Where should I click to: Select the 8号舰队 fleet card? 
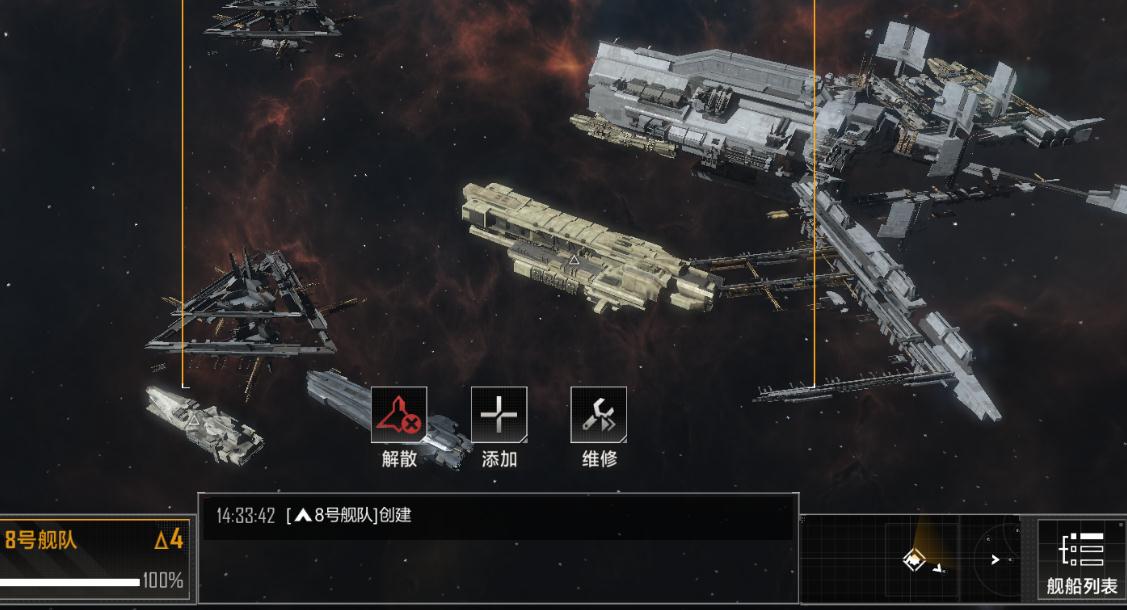click(x=95, y=559)
